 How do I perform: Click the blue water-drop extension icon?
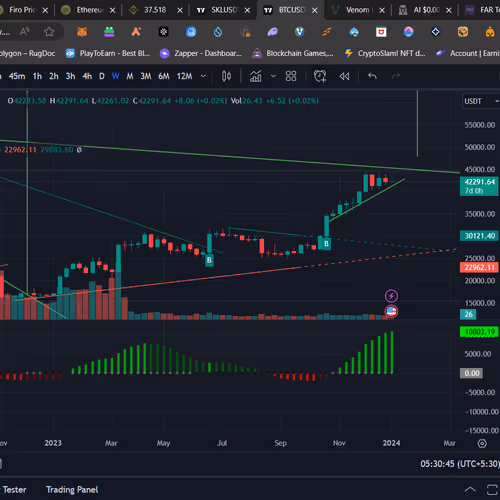[218, 32]
